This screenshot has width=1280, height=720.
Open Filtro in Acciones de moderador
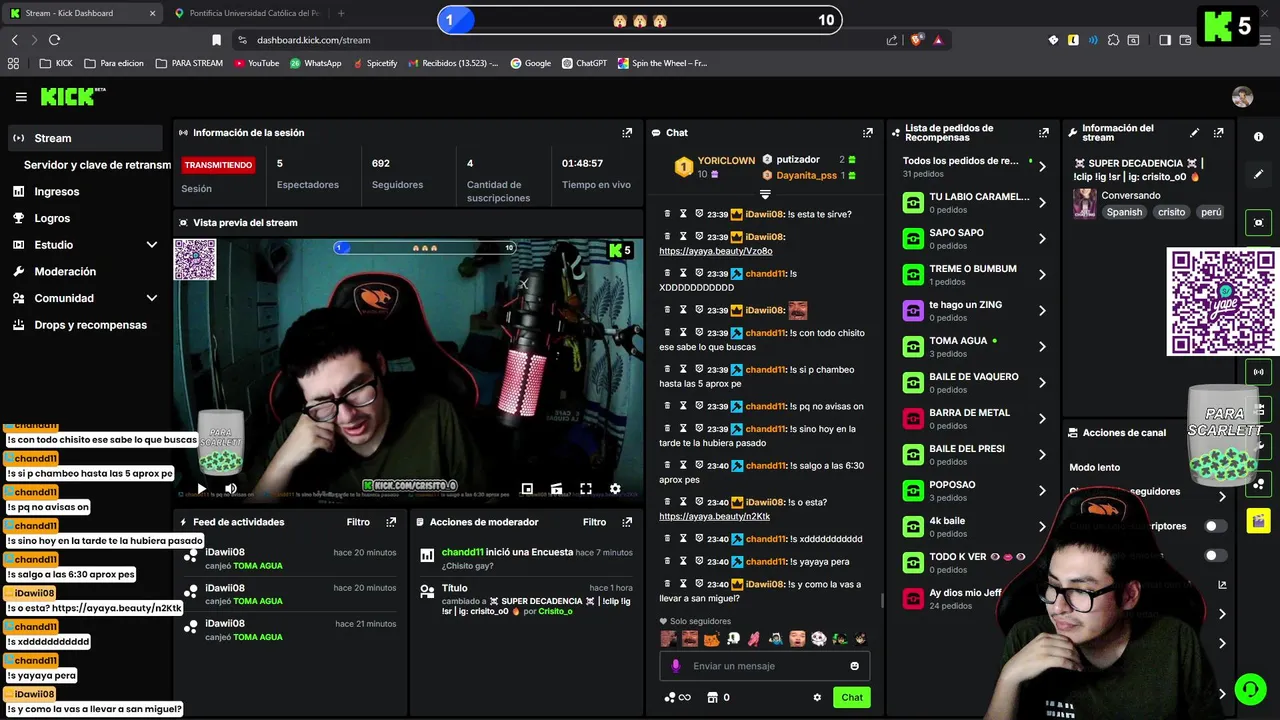(594, 522)
